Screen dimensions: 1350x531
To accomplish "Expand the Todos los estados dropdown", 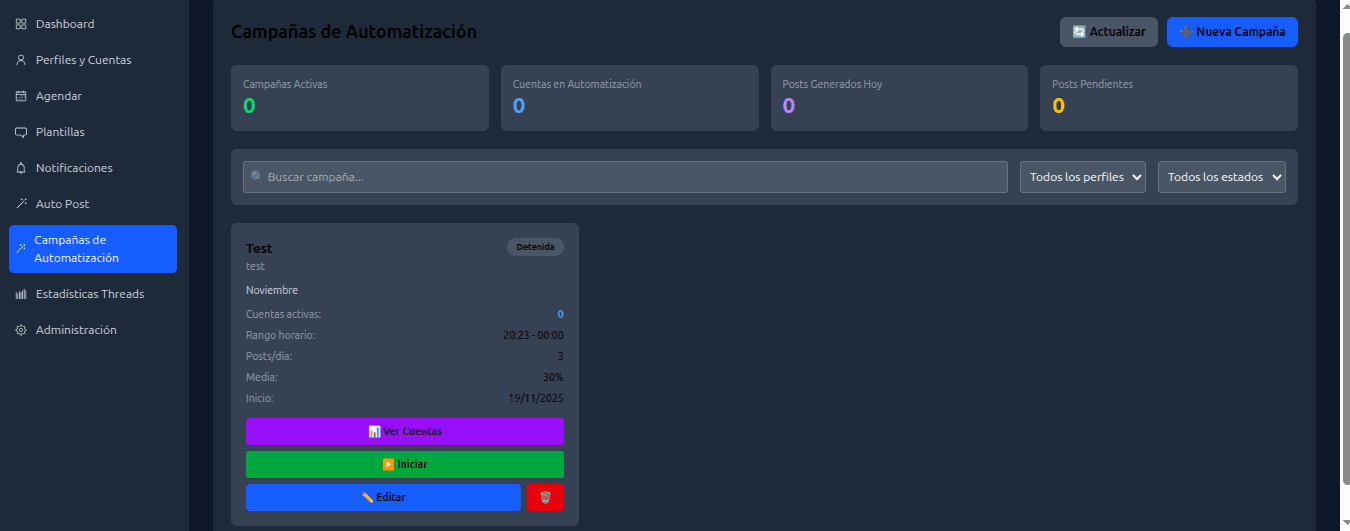I will (x=1222, y=177).
